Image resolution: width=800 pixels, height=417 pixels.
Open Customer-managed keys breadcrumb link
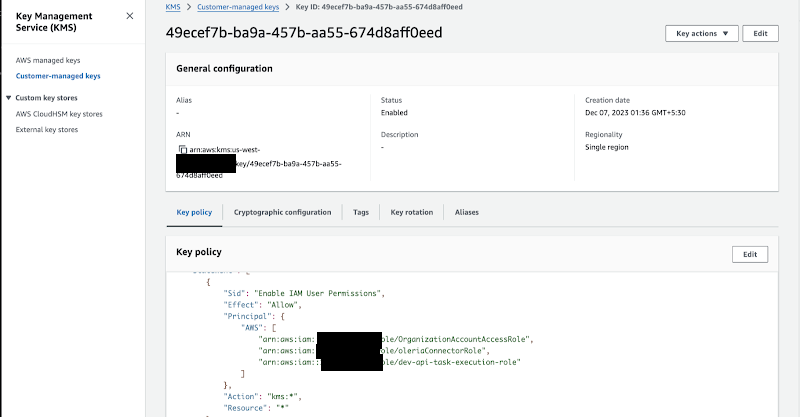click(238, 7)
